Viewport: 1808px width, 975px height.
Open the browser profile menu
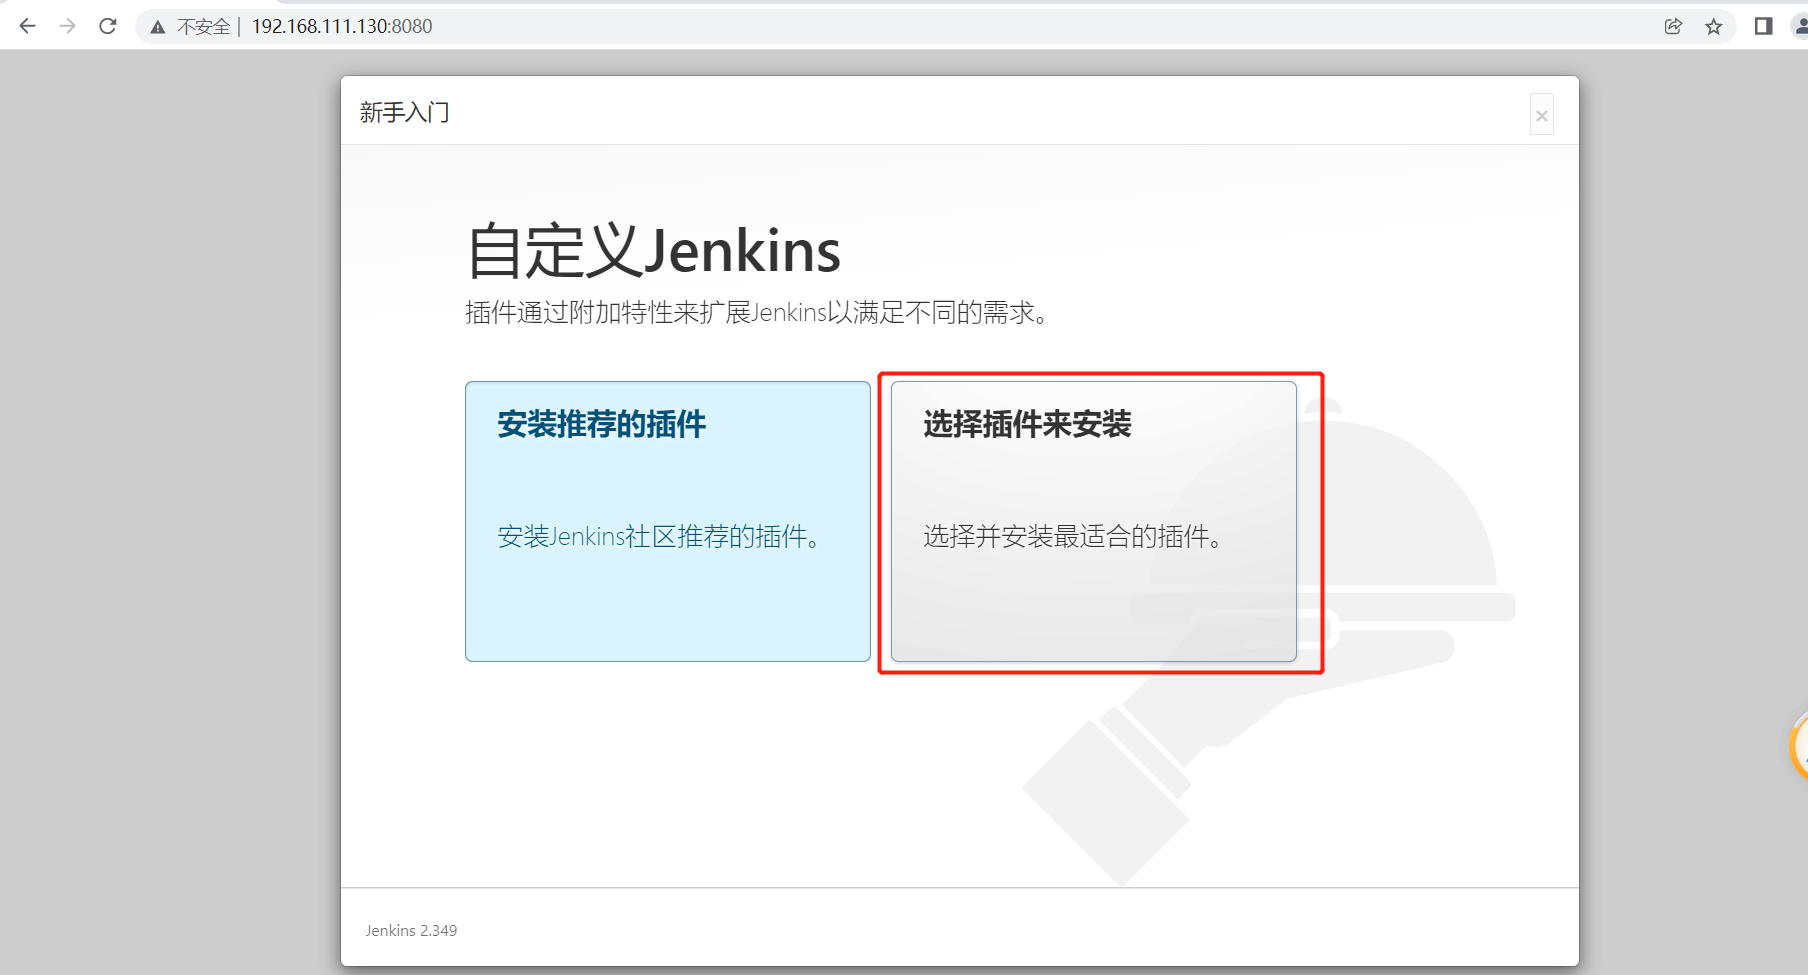coord(1800,26)
